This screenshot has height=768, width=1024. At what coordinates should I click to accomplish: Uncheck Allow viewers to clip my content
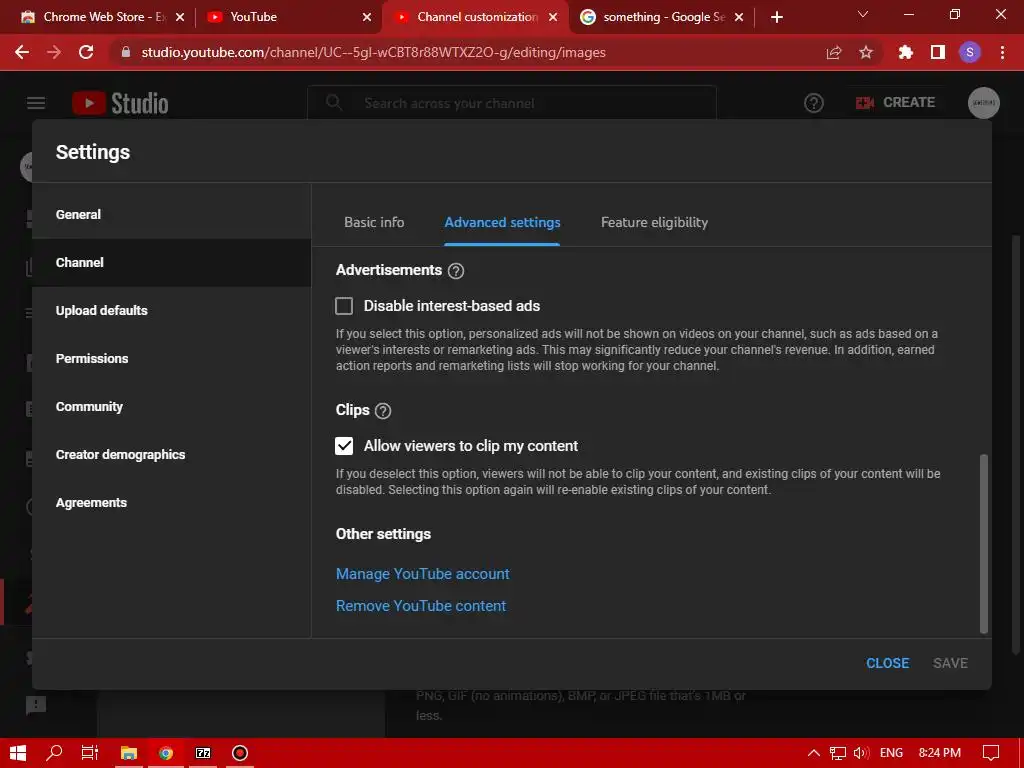click(344, 446)
